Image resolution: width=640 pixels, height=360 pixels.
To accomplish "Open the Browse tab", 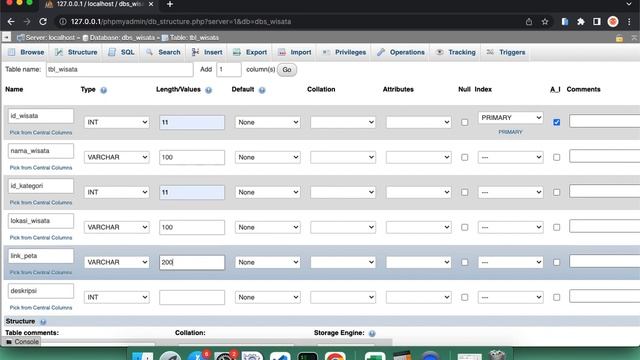I will pyautogui.click(x=27, y=52).
